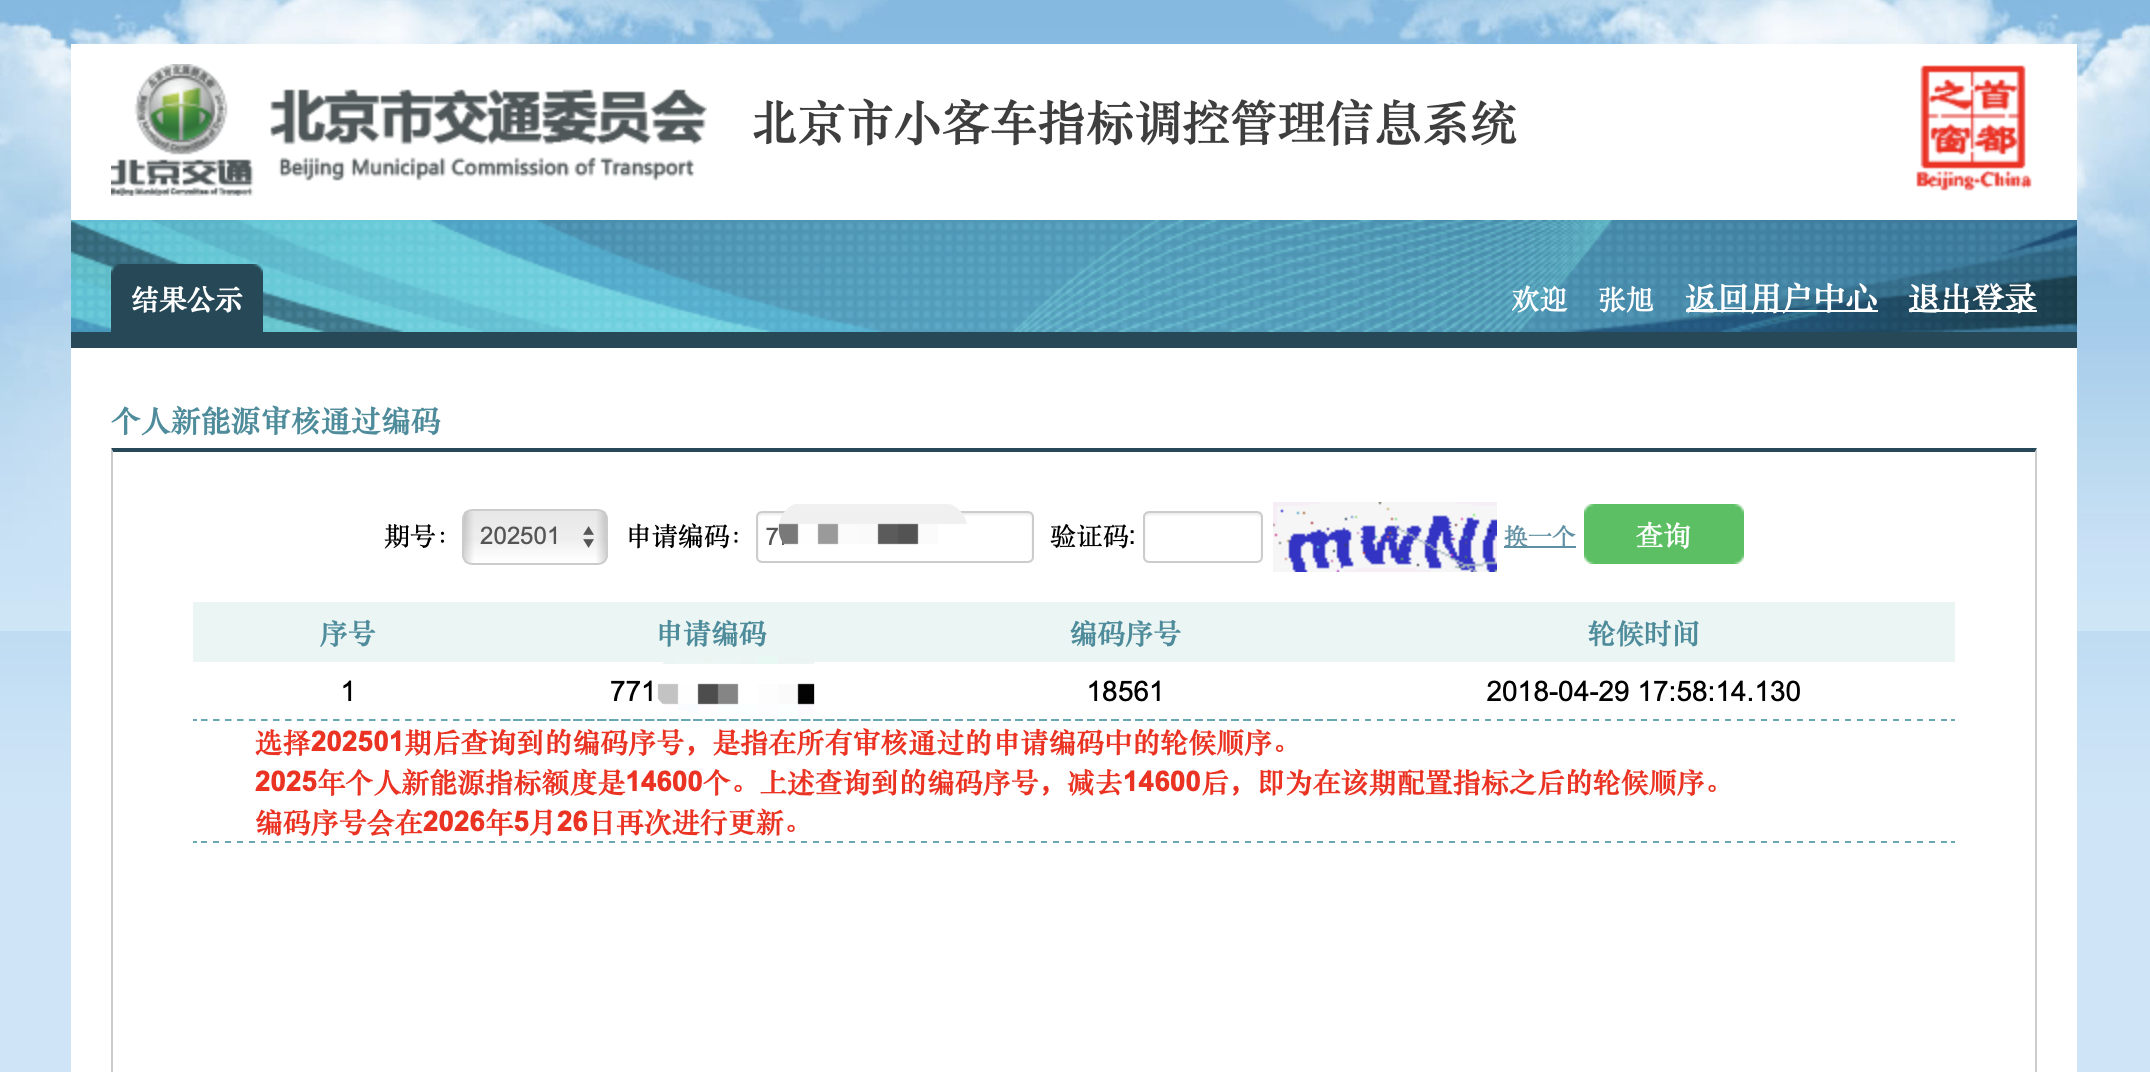The image size is (2150, 1072).
Task: Click row number 1 in 序号 column
Action: (347, 691)
